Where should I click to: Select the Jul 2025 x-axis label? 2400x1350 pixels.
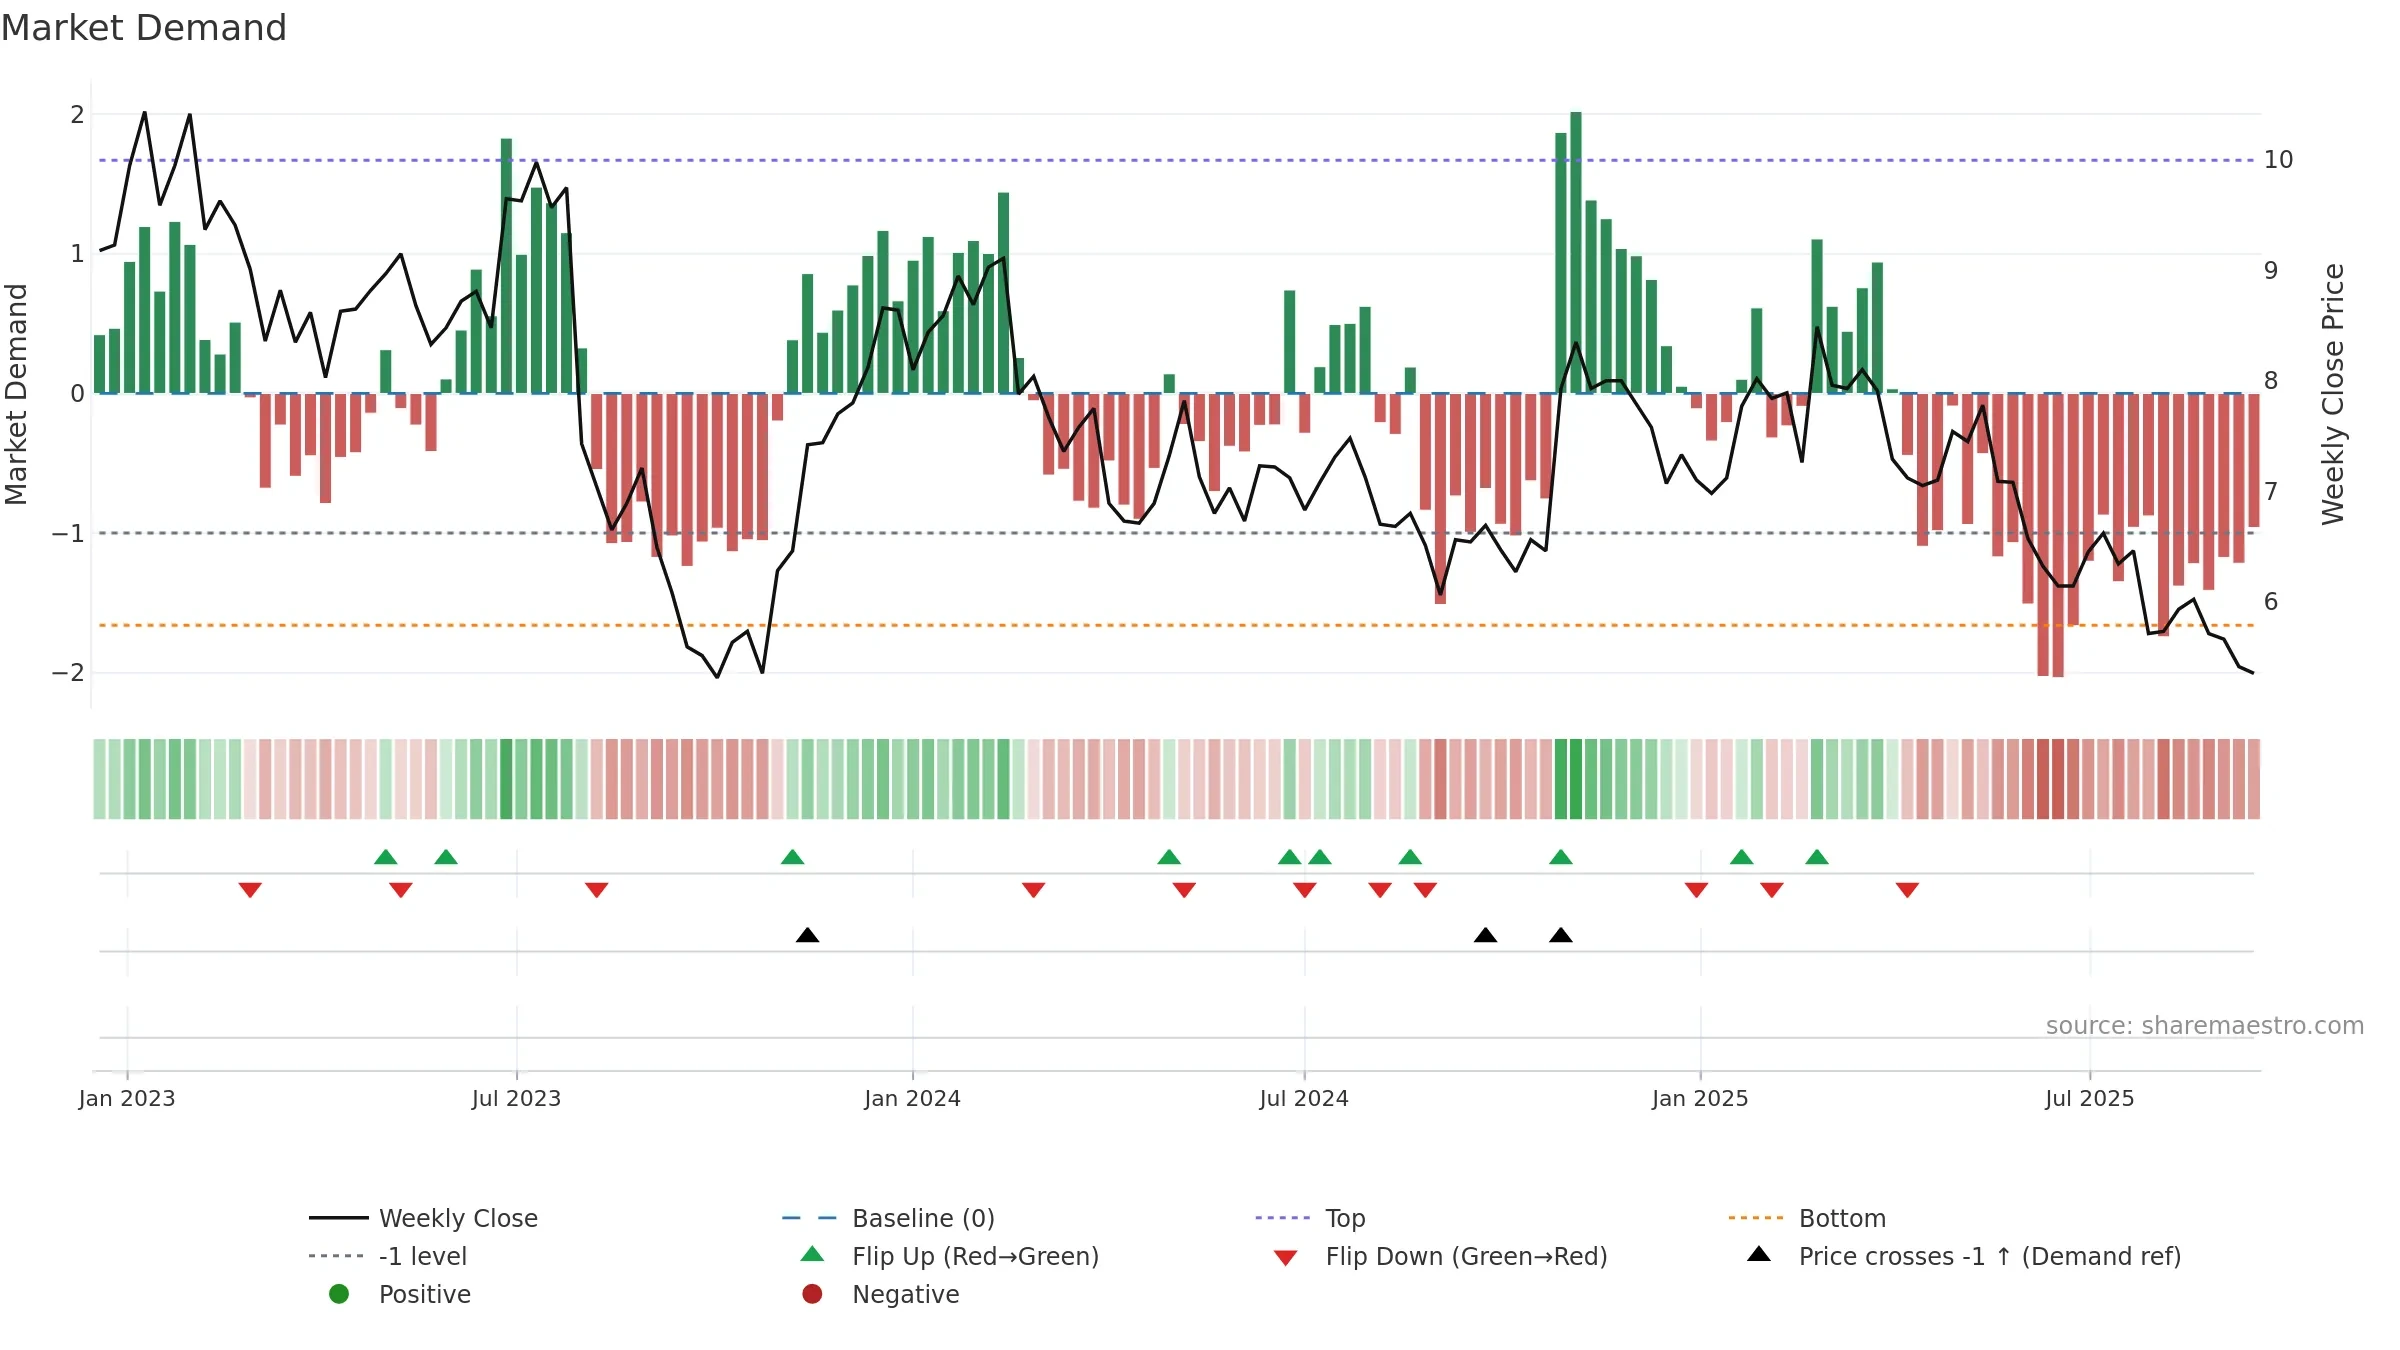coord(2090,1099)
